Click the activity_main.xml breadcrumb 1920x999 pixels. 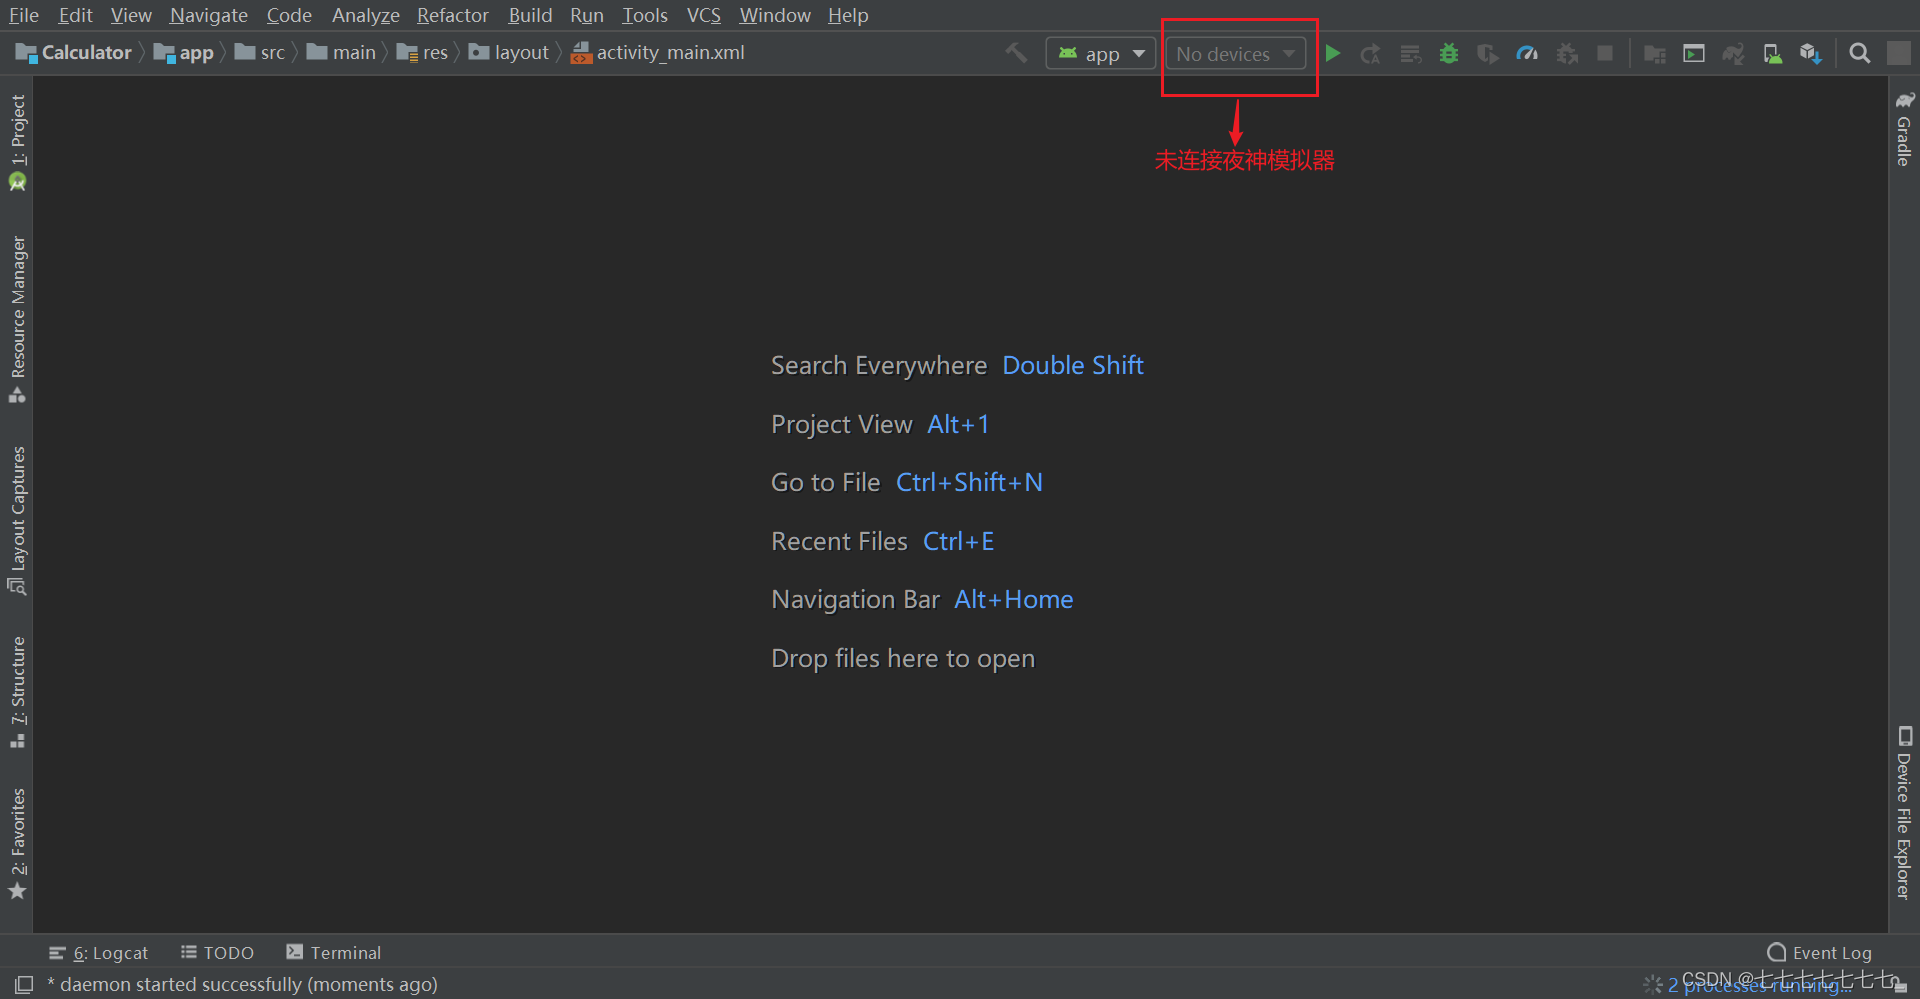pyautogui.click(x=658, y=53)
